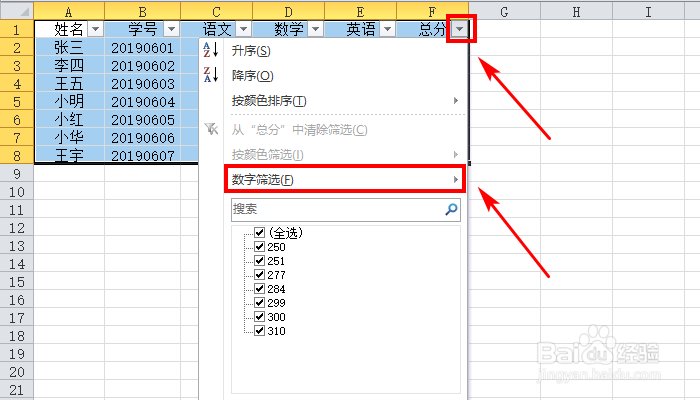Select row 2 header
This screenshot has width=700, height=400.
(x=17, y=47)
